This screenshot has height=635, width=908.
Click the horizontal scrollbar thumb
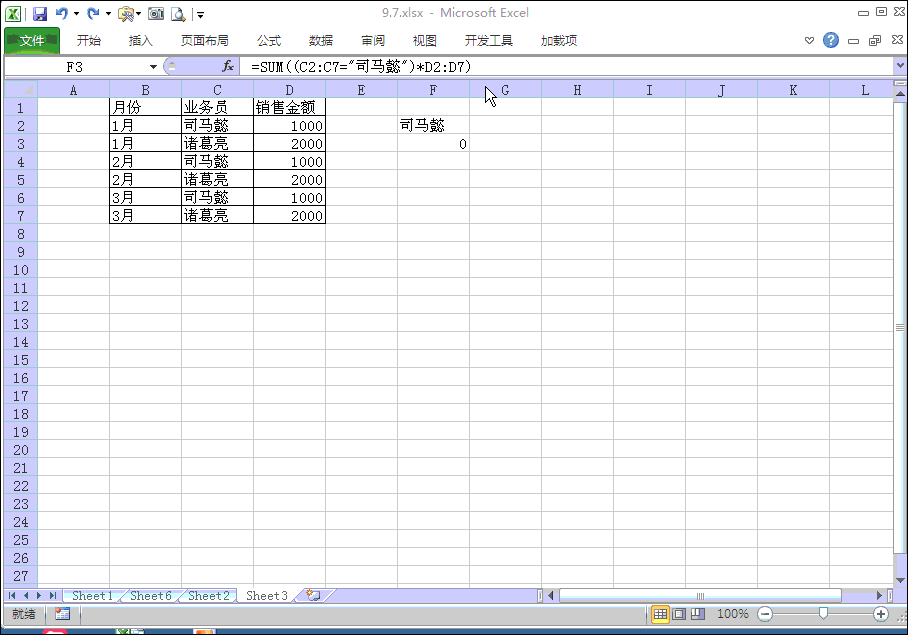pyautogui.click(x=700, y=596)
